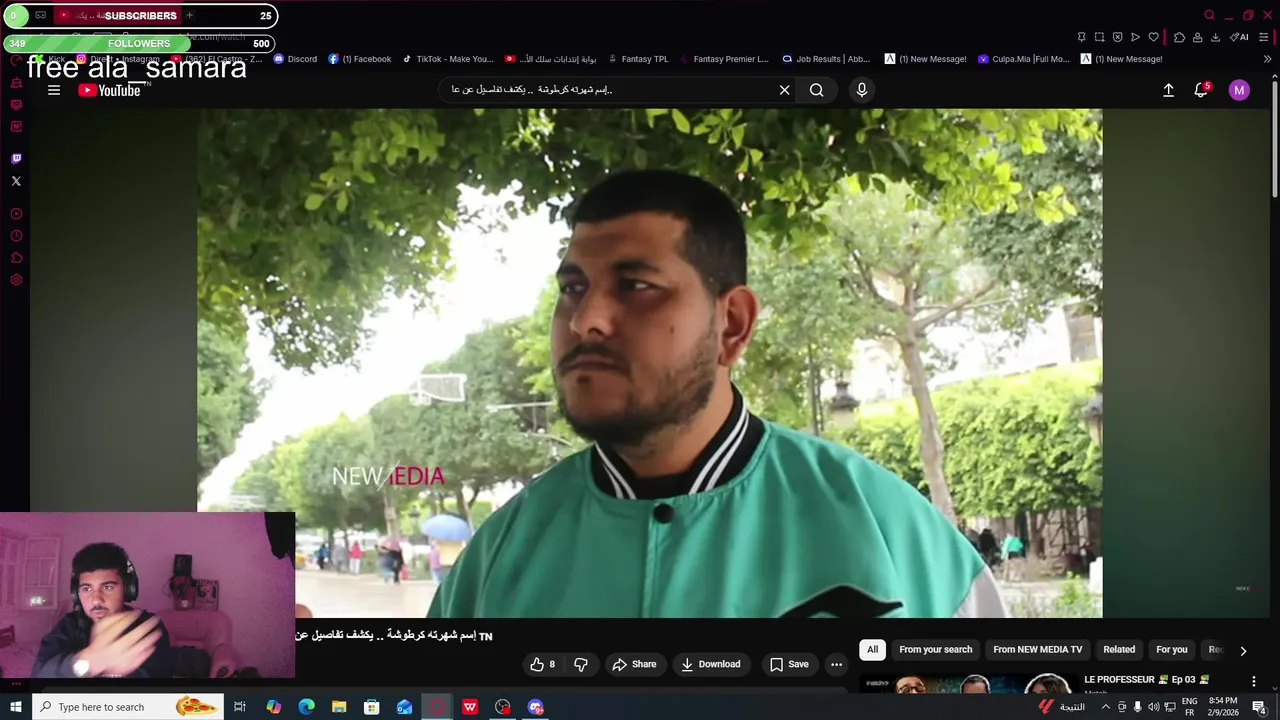The width and height of the screenshot is (1280, 720).
Task: Add page to favorites with heart icon
Action: click(x=1153, y=37)
